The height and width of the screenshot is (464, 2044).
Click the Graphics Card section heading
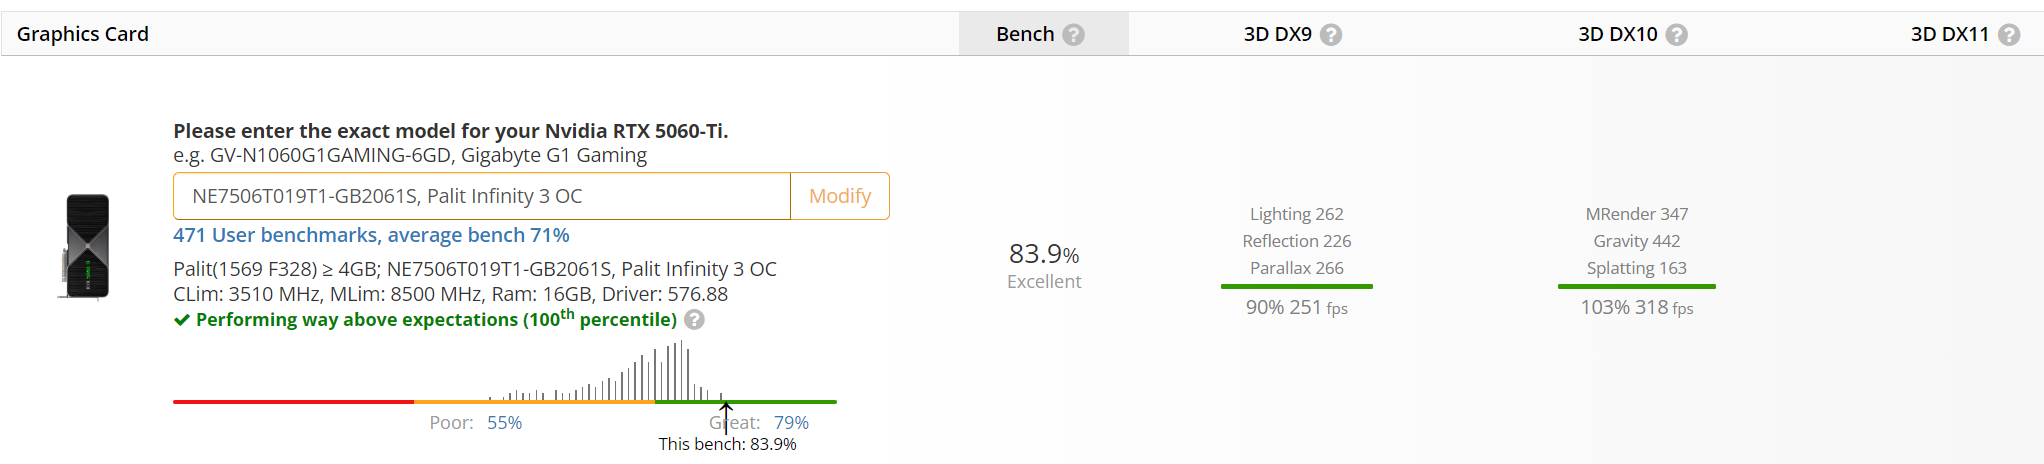(83, 34)
